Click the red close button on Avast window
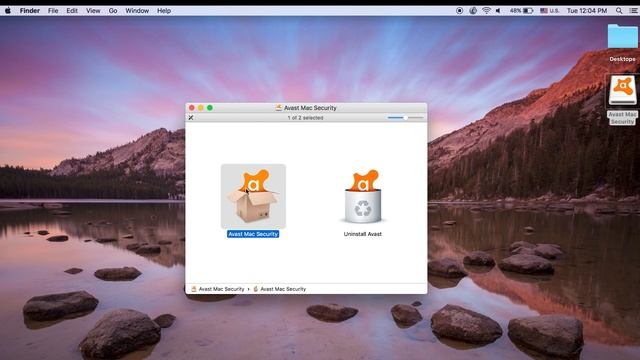 coord(192,108)
